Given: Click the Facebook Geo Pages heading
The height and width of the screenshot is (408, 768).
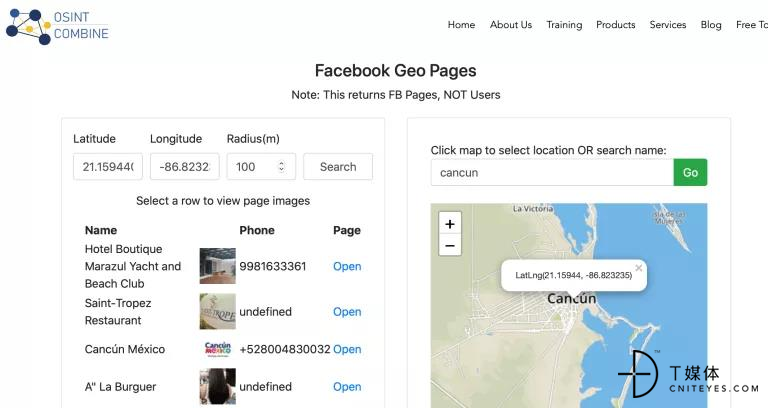Looking at the screenshot, I should click(x=396, y=71).
